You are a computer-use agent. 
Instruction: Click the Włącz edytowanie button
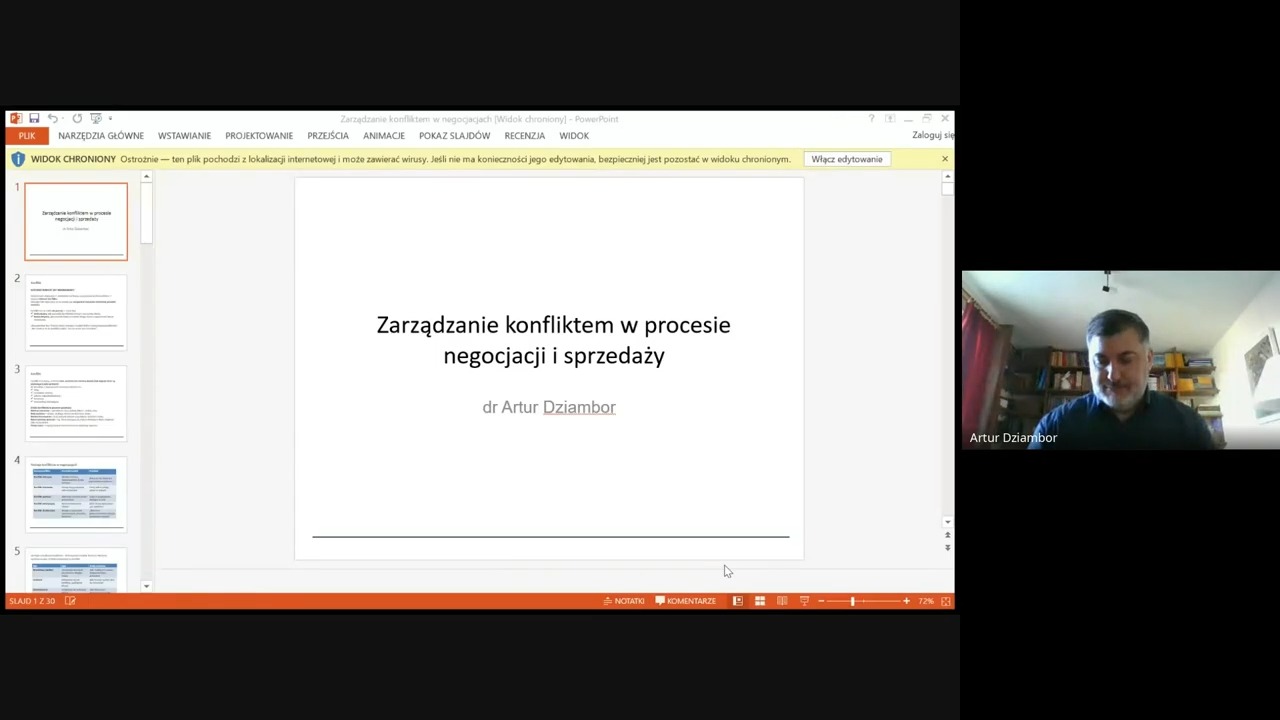tap(847, 159)
